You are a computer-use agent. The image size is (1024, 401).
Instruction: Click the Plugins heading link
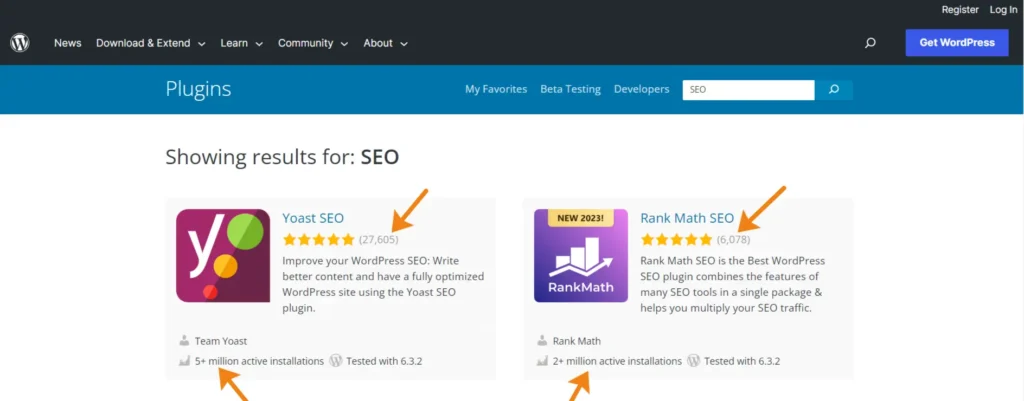pyautogui.click(x=198, y=89)
